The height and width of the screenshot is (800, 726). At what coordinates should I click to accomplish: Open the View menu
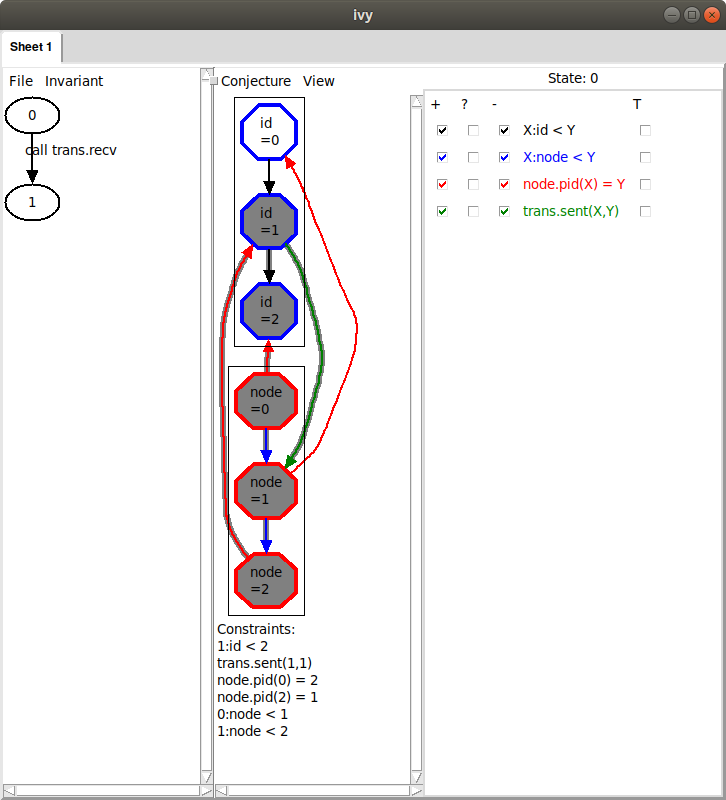318,81
